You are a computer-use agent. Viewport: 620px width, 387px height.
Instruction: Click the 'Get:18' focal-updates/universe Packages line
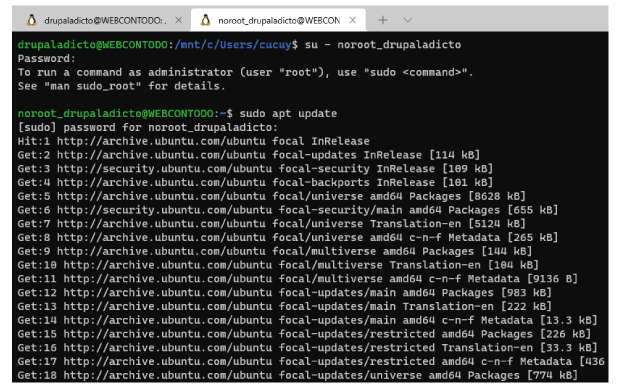[298, 376]
